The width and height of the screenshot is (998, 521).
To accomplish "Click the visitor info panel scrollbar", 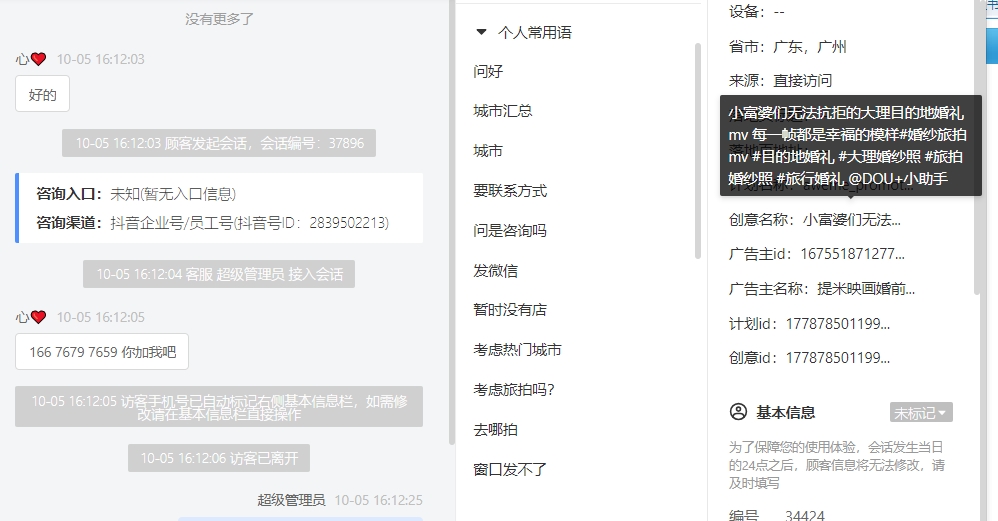I will pos(977,146).
